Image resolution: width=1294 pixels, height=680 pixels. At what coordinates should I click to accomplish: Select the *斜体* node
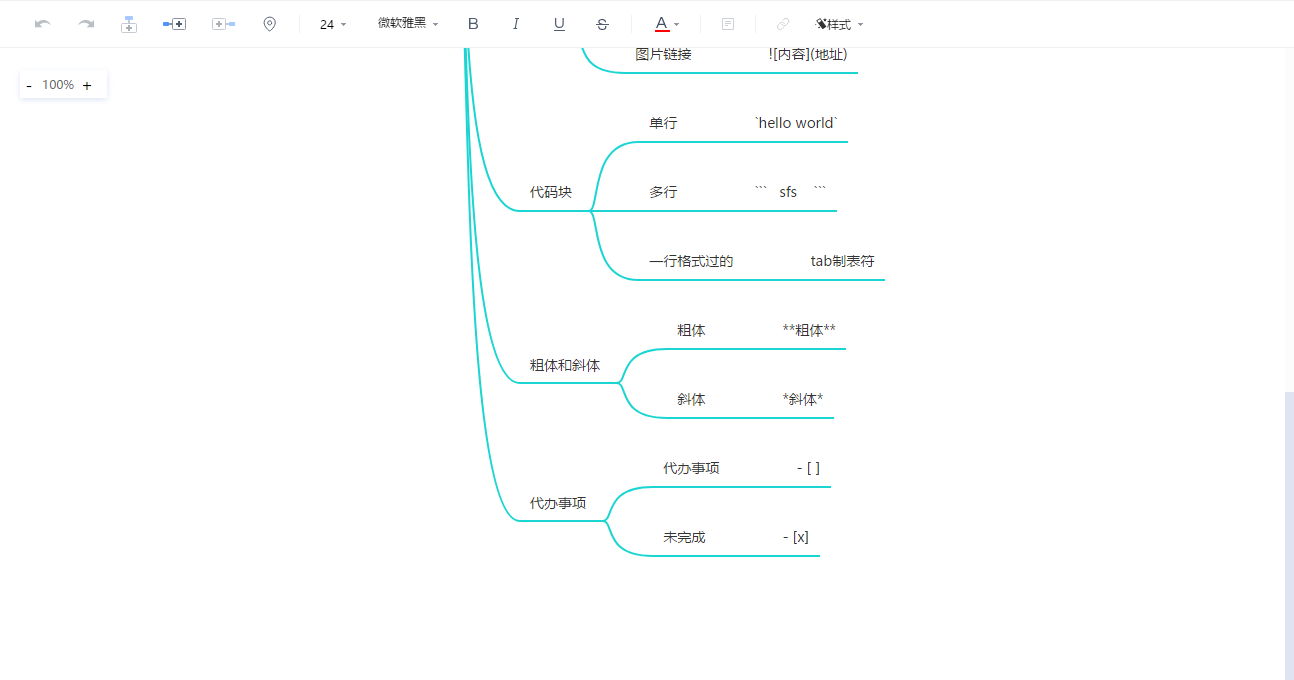click(x=803, y=399)
